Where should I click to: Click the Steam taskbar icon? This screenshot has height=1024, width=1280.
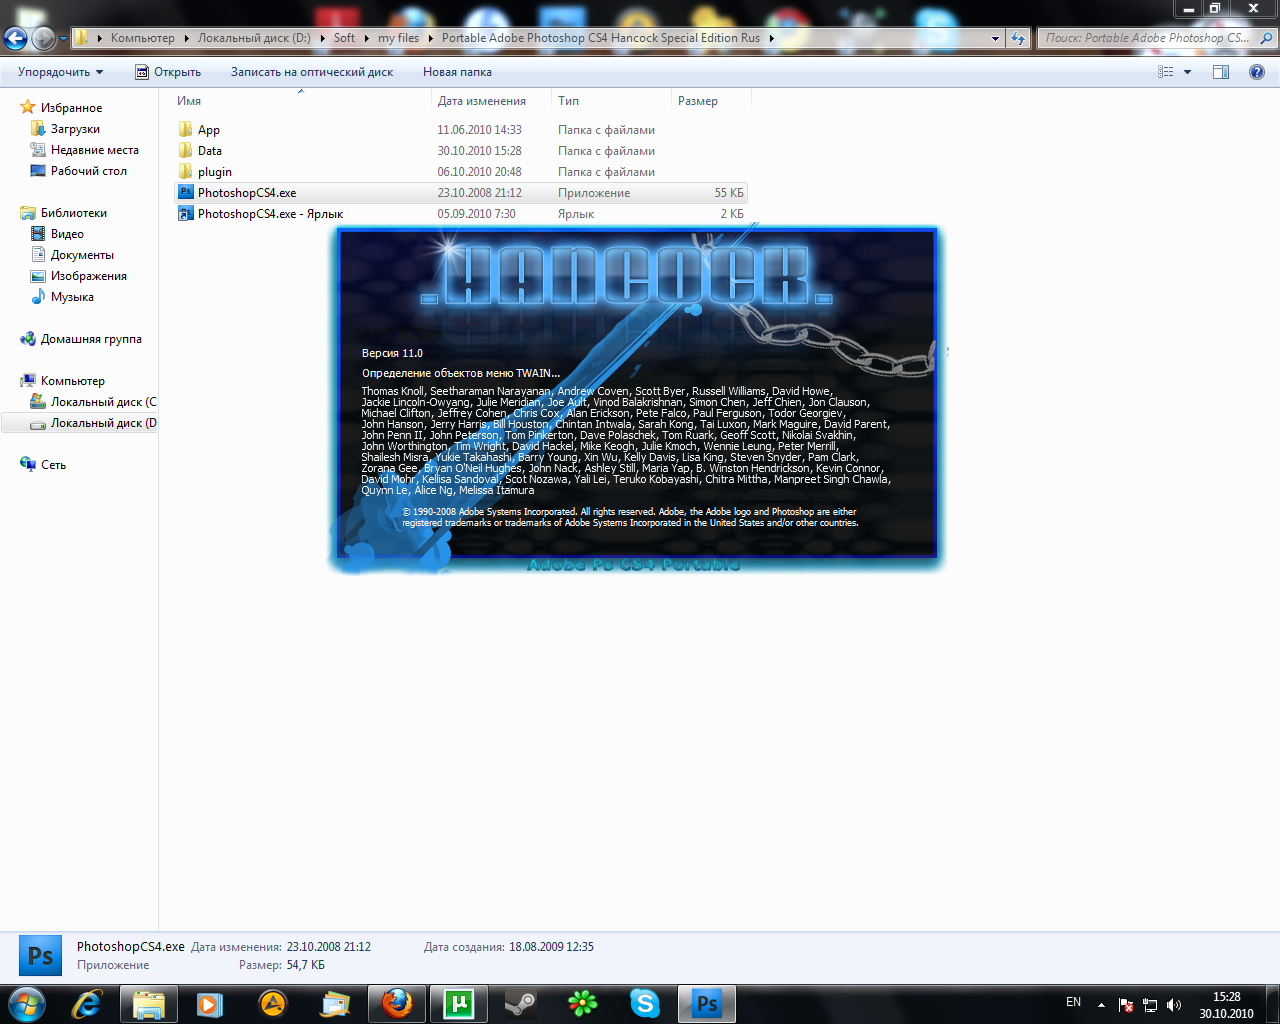tap(520, 1003)
